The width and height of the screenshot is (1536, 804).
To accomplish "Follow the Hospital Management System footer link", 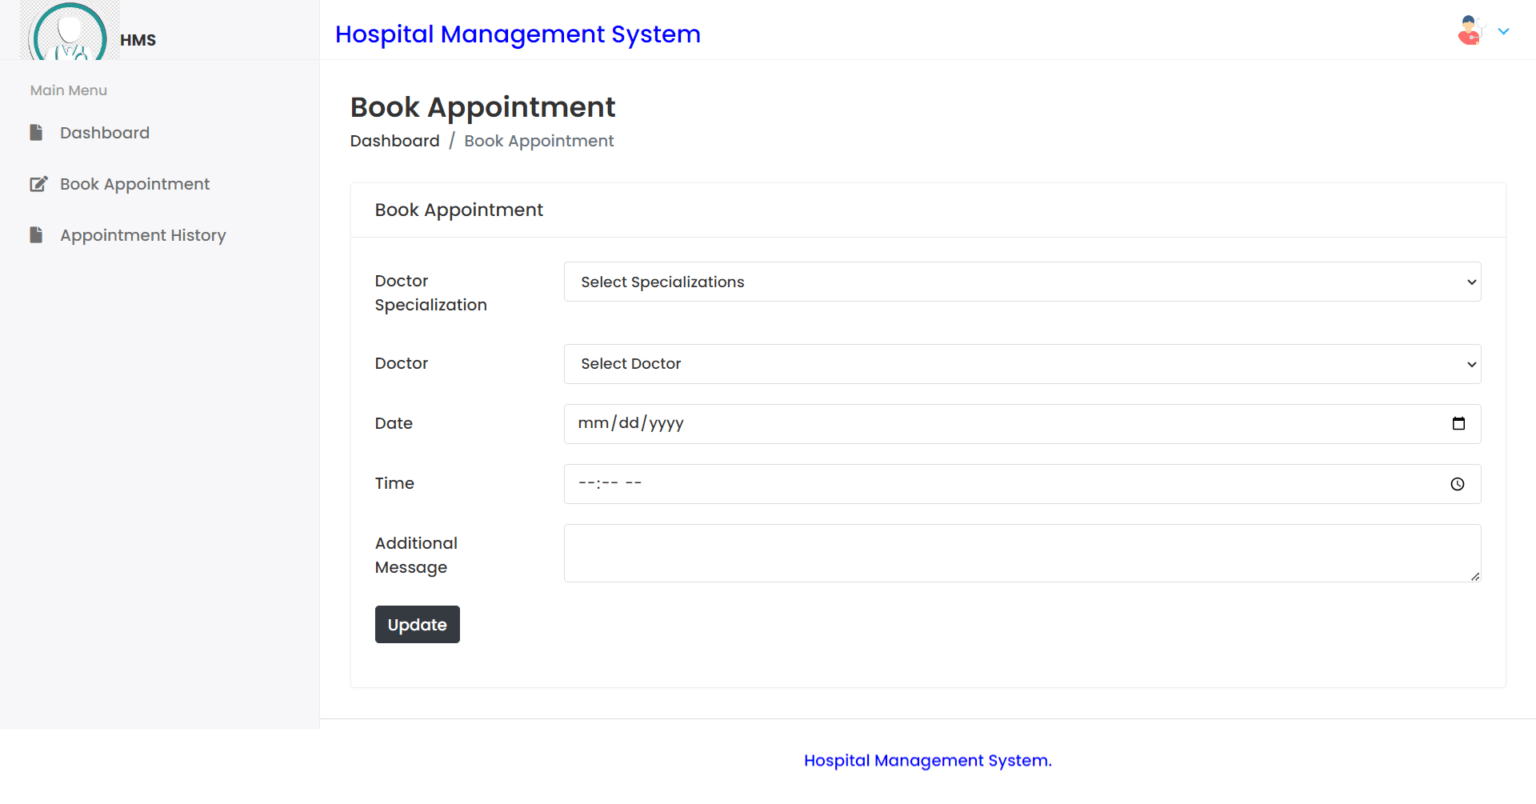I will [927, 760].
